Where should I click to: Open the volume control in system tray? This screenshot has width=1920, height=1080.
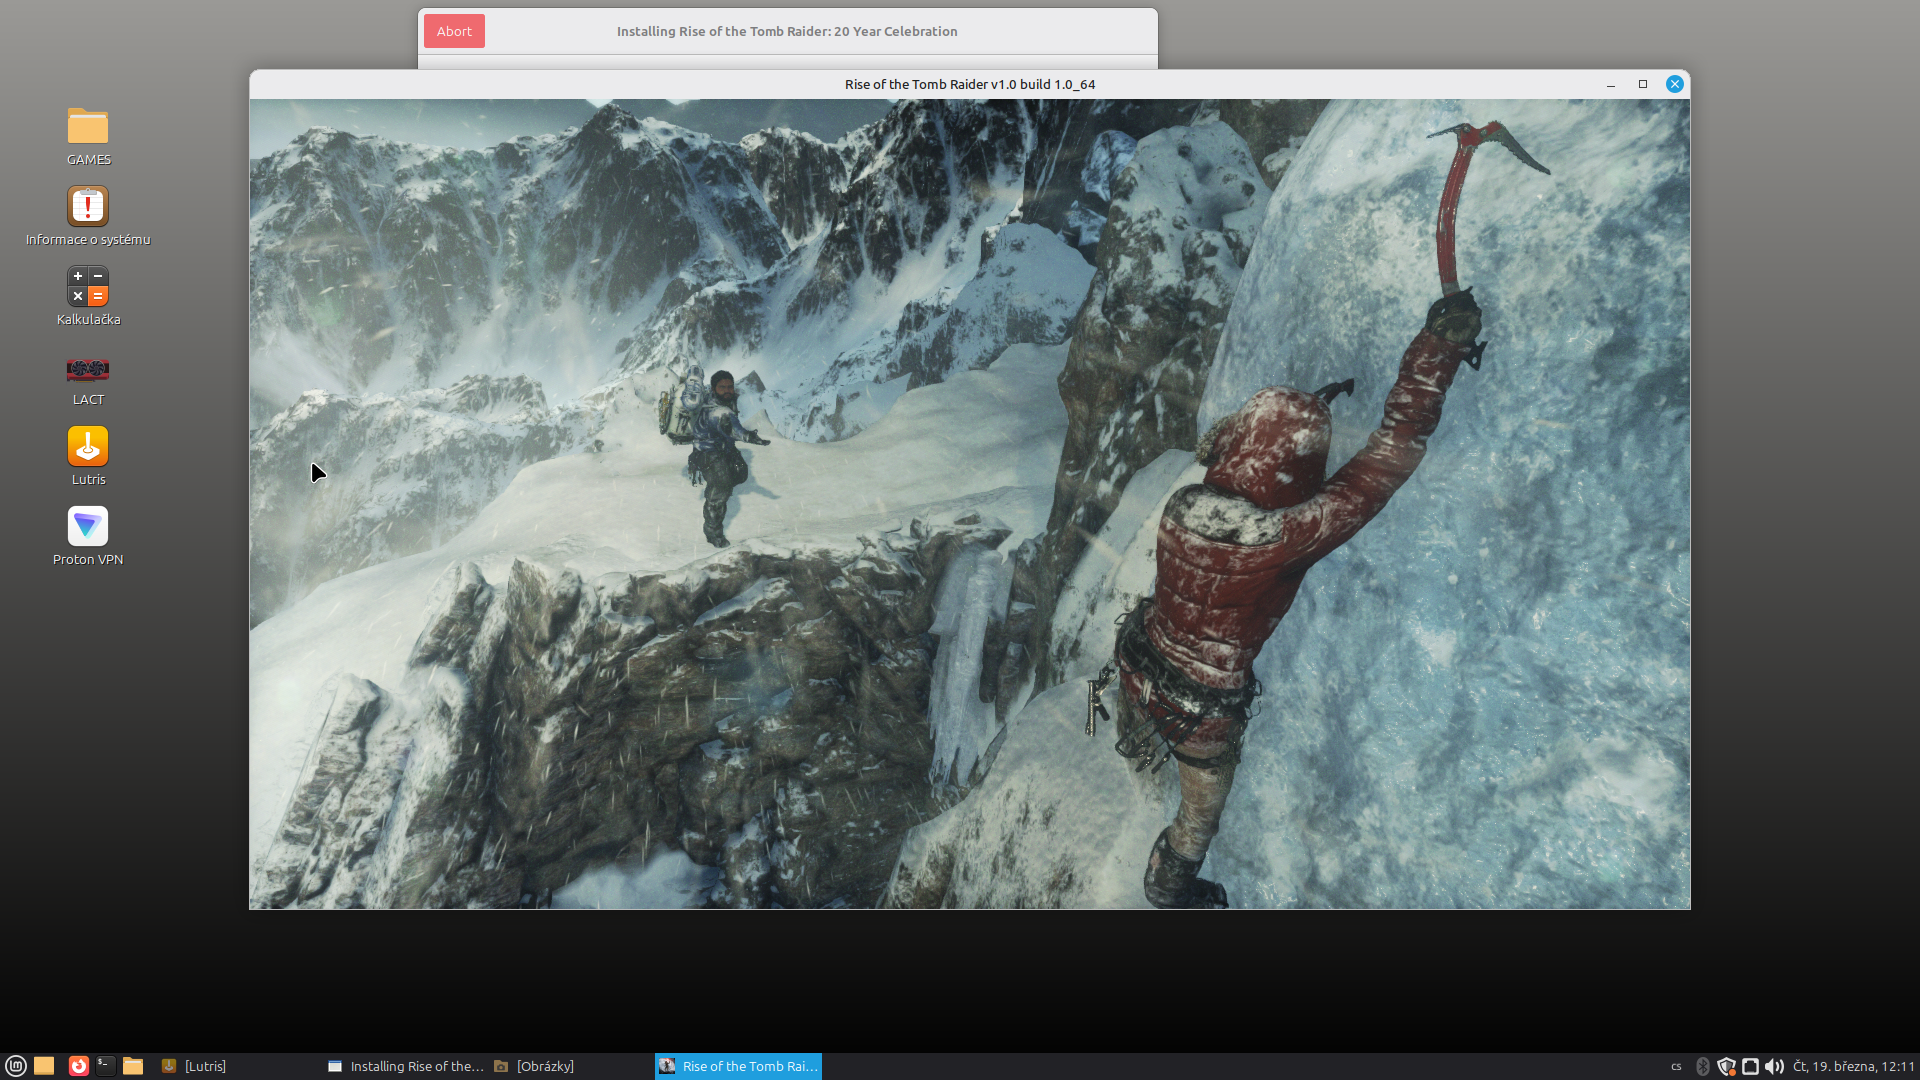1774,1066
